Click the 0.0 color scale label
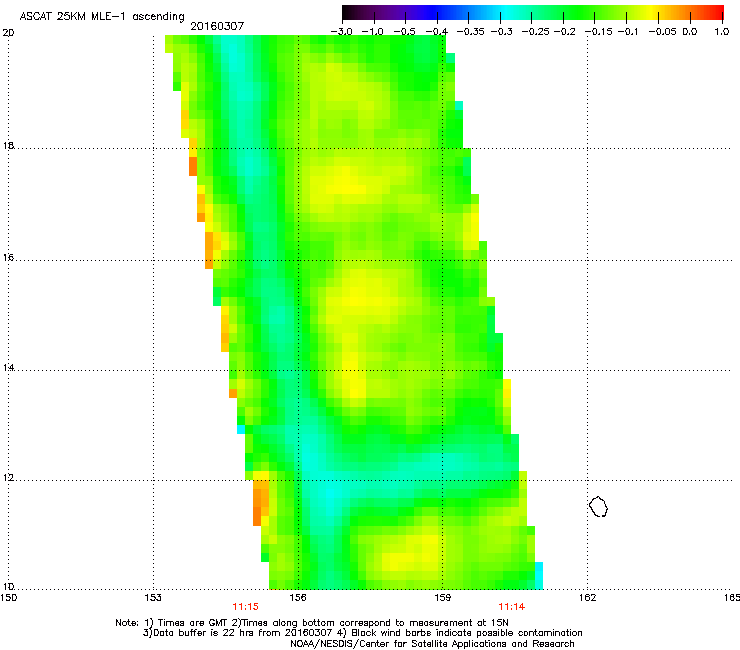Viewport: 740px width, 650px height. click(690, 32)
